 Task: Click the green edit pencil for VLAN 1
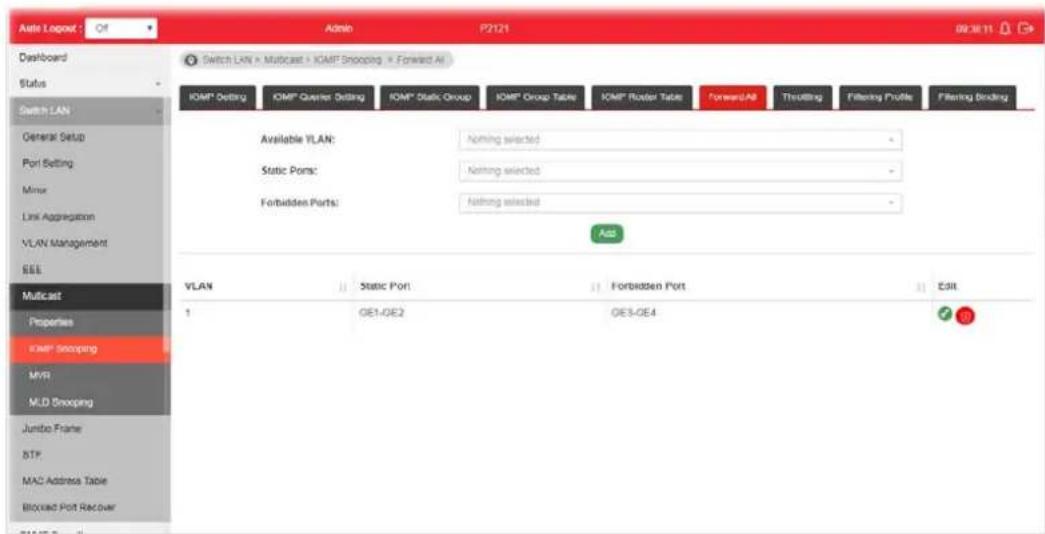tap(944, 314)
